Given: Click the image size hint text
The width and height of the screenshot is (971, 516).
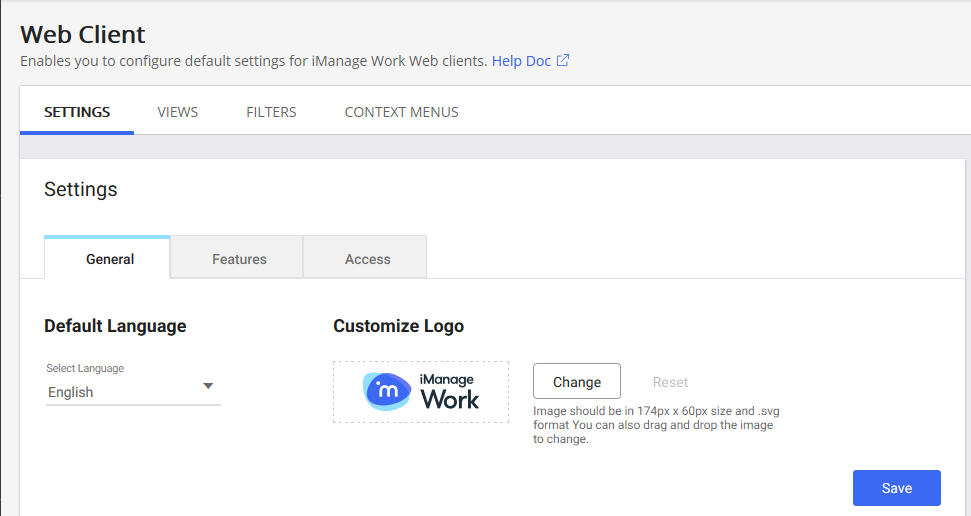Looking at the screenshot, I should pos(654,425).
